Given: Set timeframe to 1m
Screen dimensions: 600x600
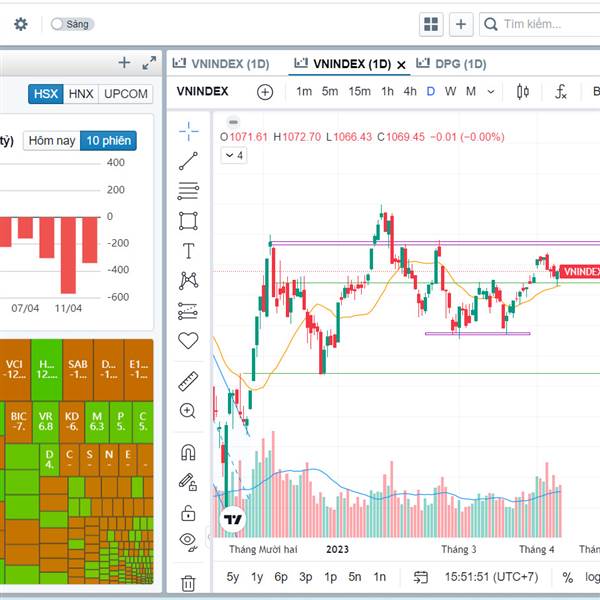Looking at the screenshot, I should click(304, 91).
